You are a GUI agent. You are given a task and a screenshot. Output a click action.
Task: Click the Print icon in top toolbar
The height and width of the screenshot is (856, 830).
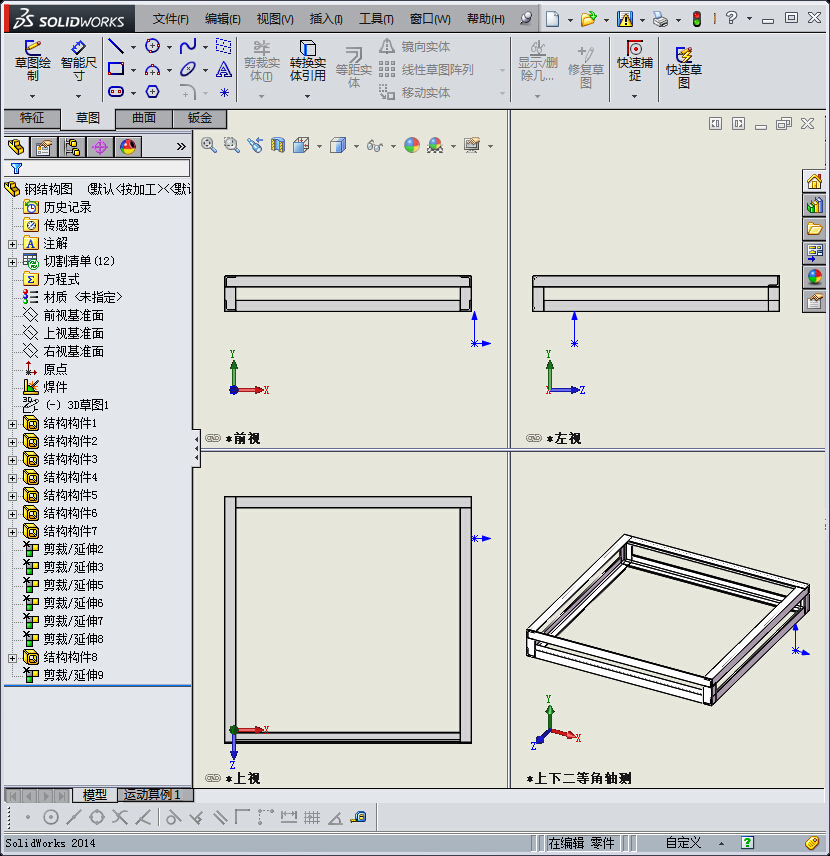tap(661, 20)
